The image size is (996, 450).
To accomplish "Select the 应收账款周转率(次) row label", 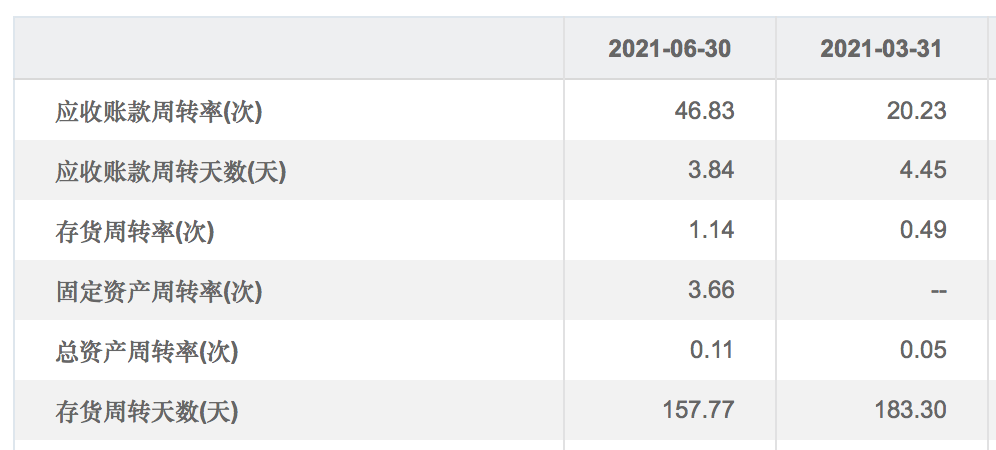I will click(x=159, y=111).
